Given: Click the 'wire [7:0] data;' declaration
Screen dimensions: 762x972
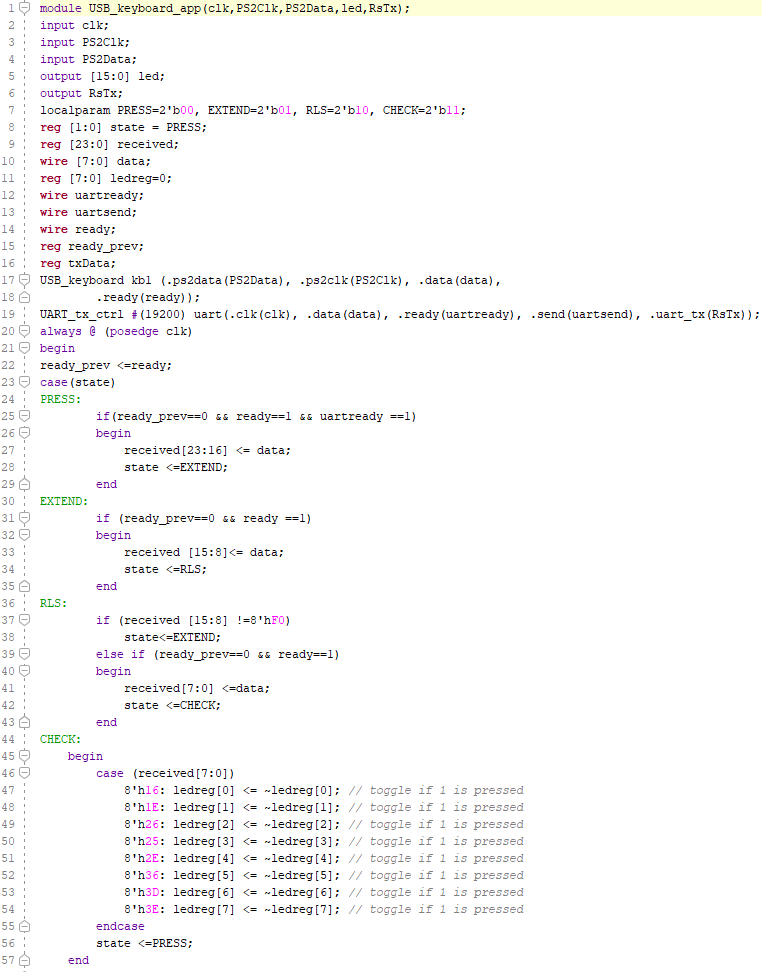Looking at the screenshot, I should click(x=95, y=161).
